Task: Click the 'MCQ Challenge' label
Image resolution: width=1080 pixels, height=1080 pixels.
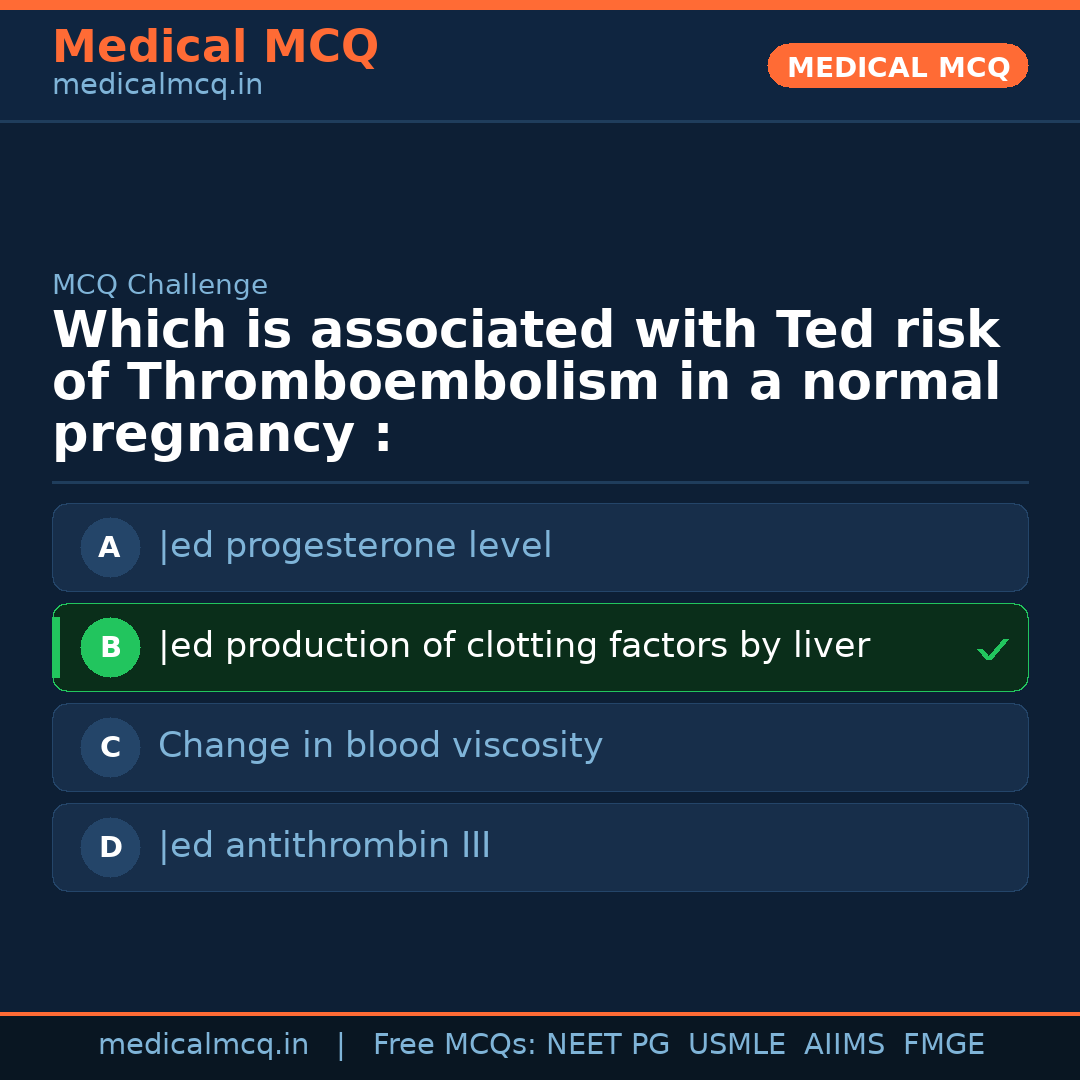Action: [x=160, y=285]
